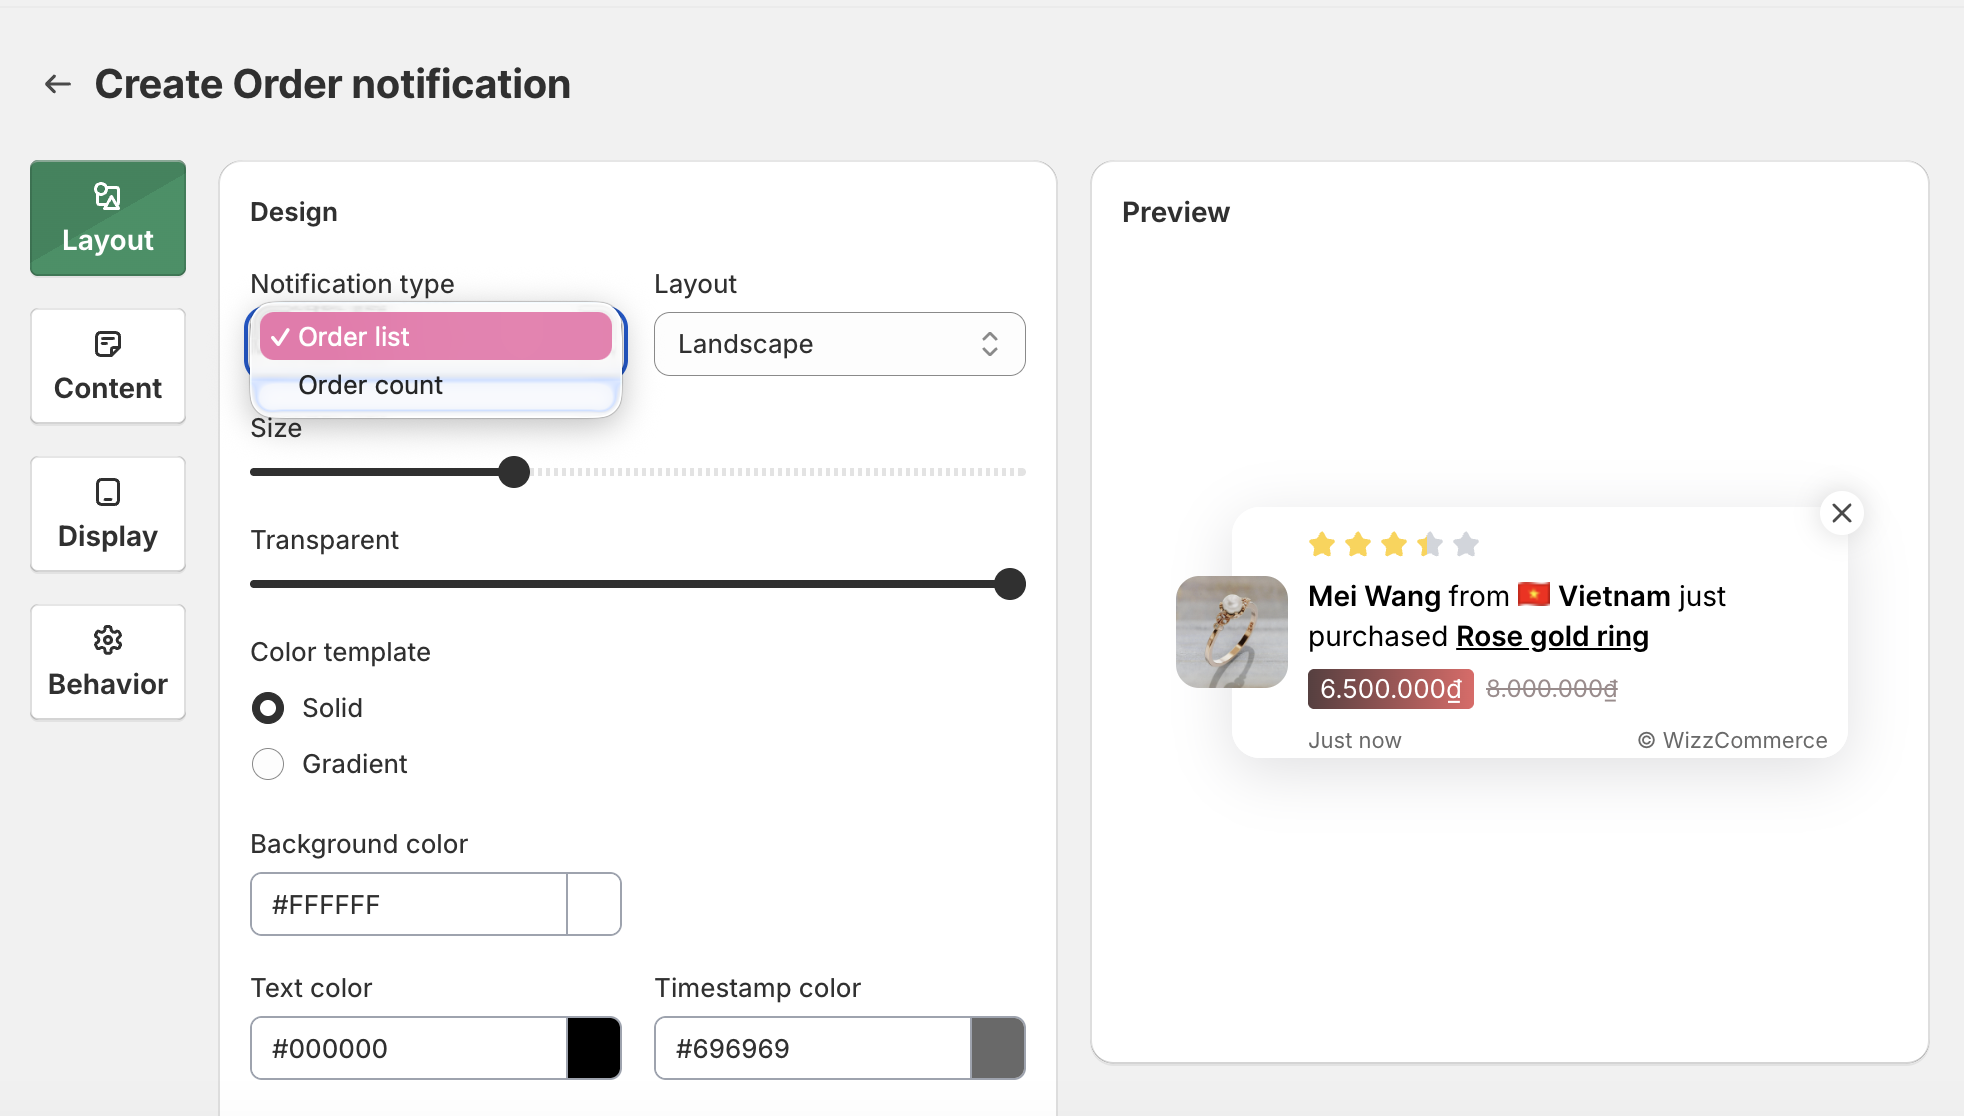The width and height of the screenshot is (1964, 1116).
Task: Click the Background color hex field
Action: [408, 904]
